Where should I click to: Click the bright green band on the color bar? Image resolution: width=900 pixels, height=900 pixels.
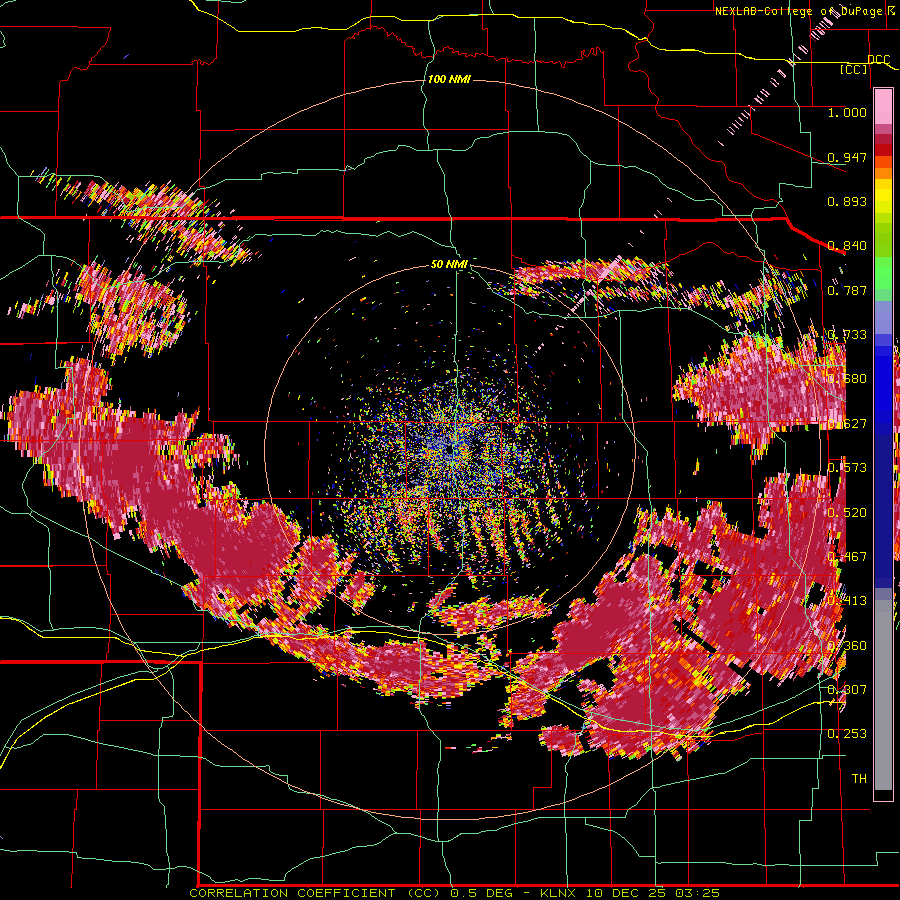pyautogui.click(x=883, y=273)
